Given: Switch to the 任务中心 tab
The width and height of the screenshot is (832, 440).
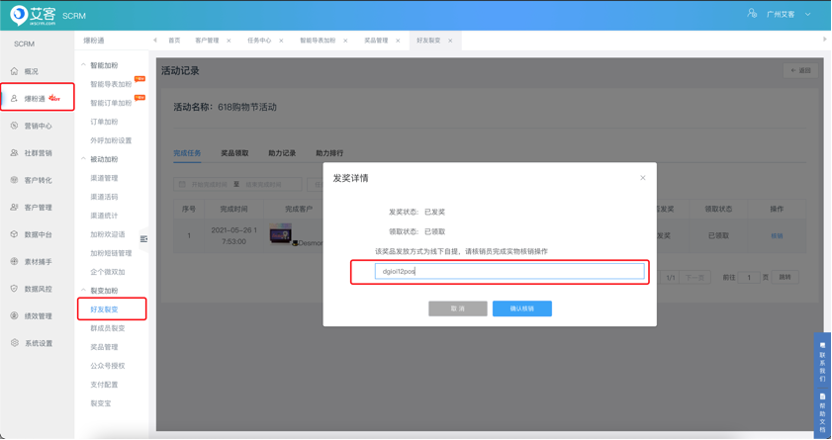Looking at the screenshot, I should [x=260, y=40].
